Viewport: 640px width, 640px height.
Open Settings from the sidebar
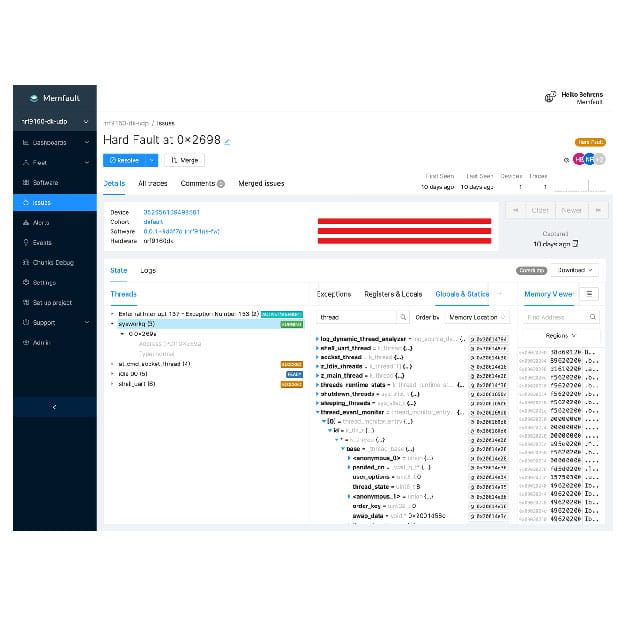click(44, 282)
